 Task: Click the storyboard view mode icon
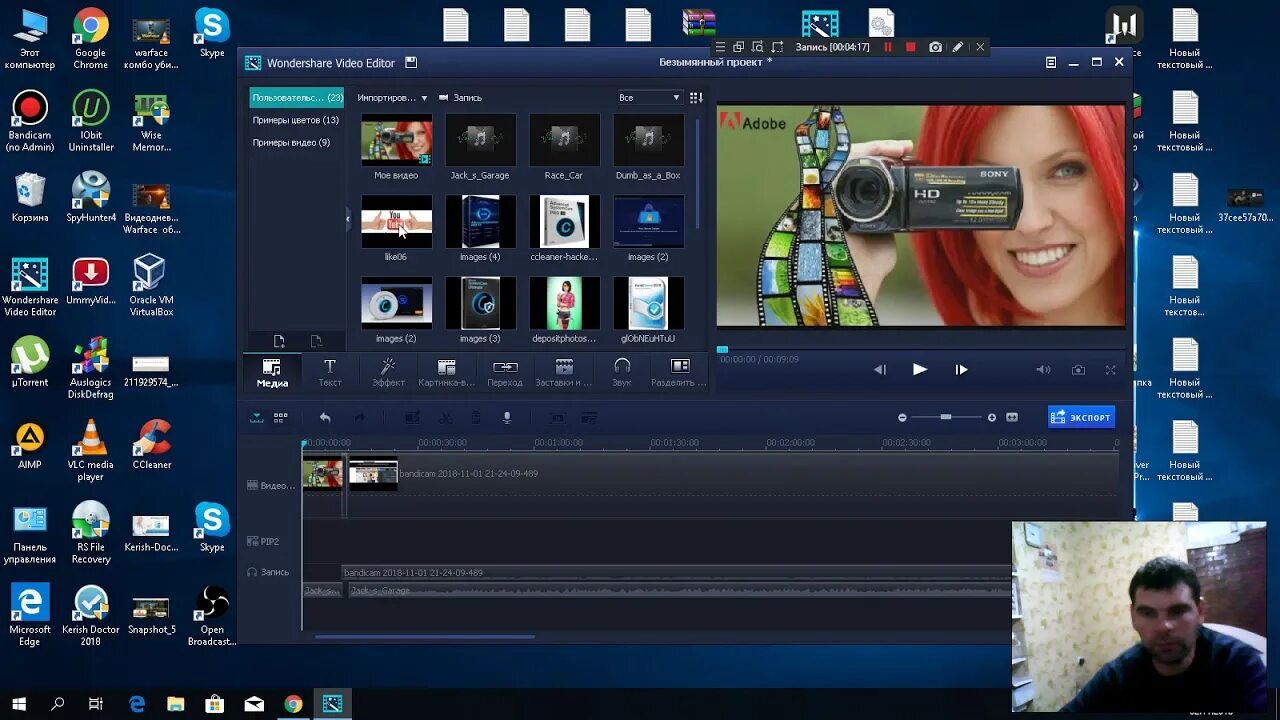pos(281,417)
